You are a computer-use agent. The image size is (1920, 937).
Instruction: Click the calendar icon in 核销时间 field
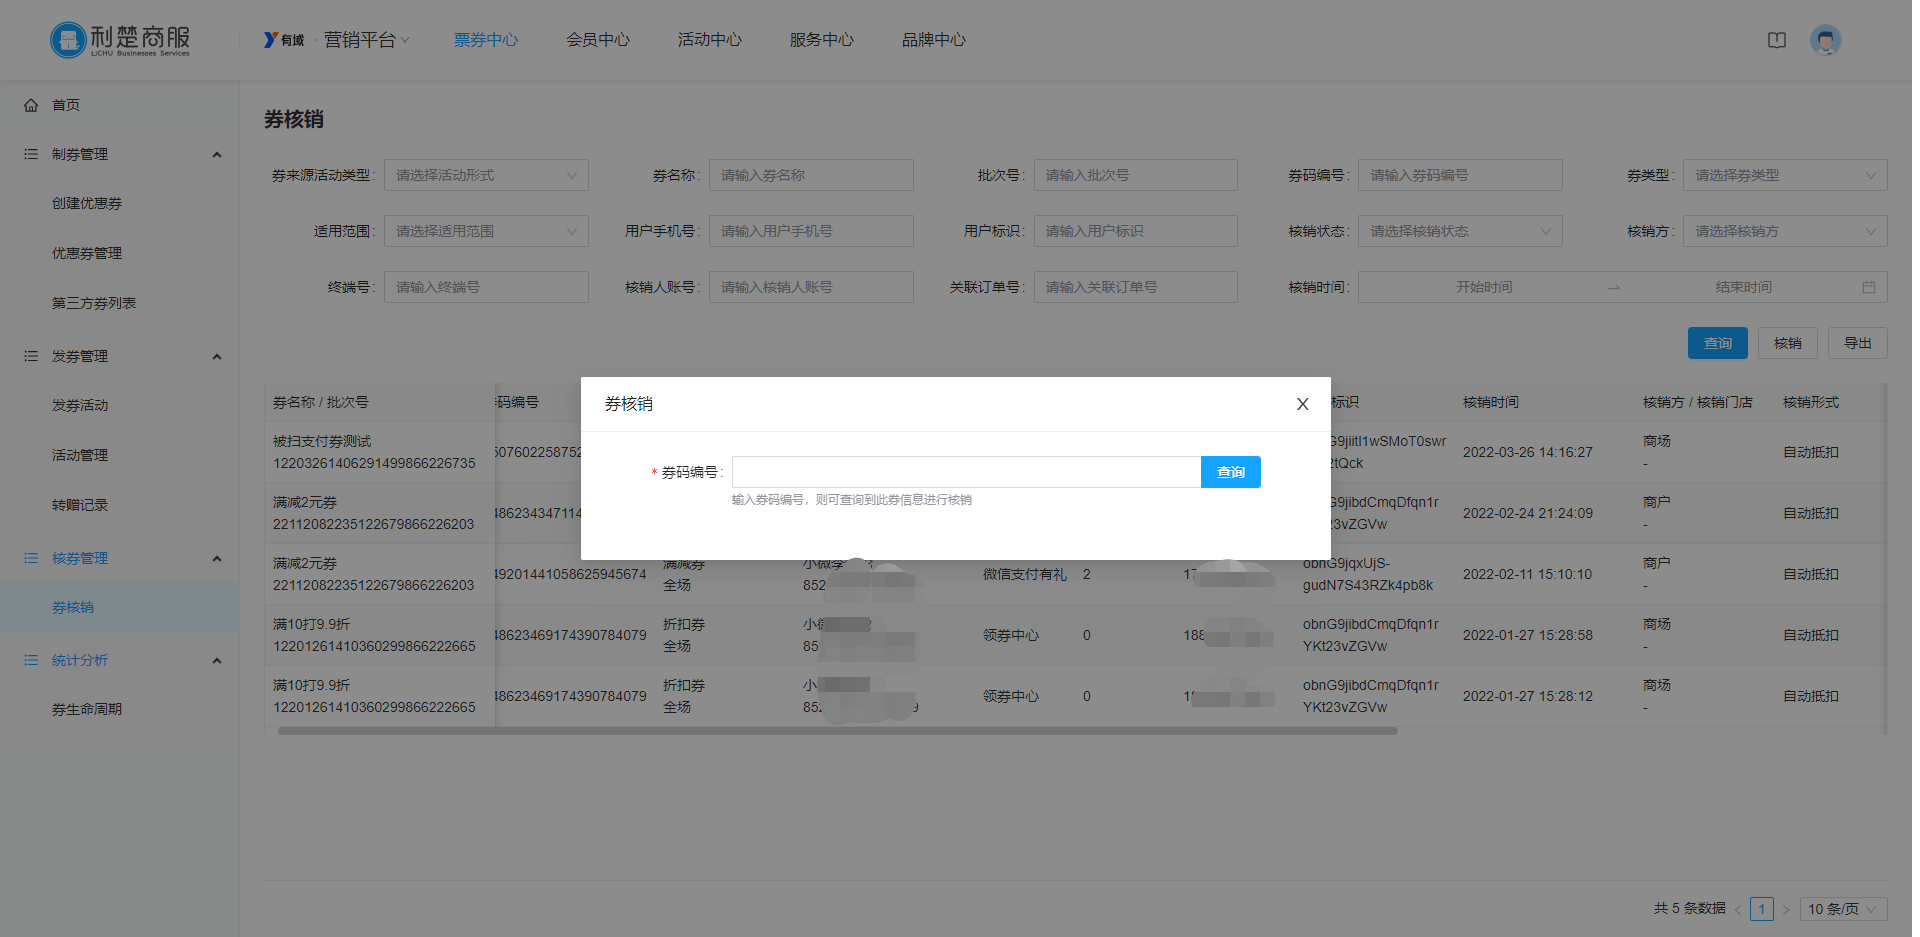click(1868, 287)
